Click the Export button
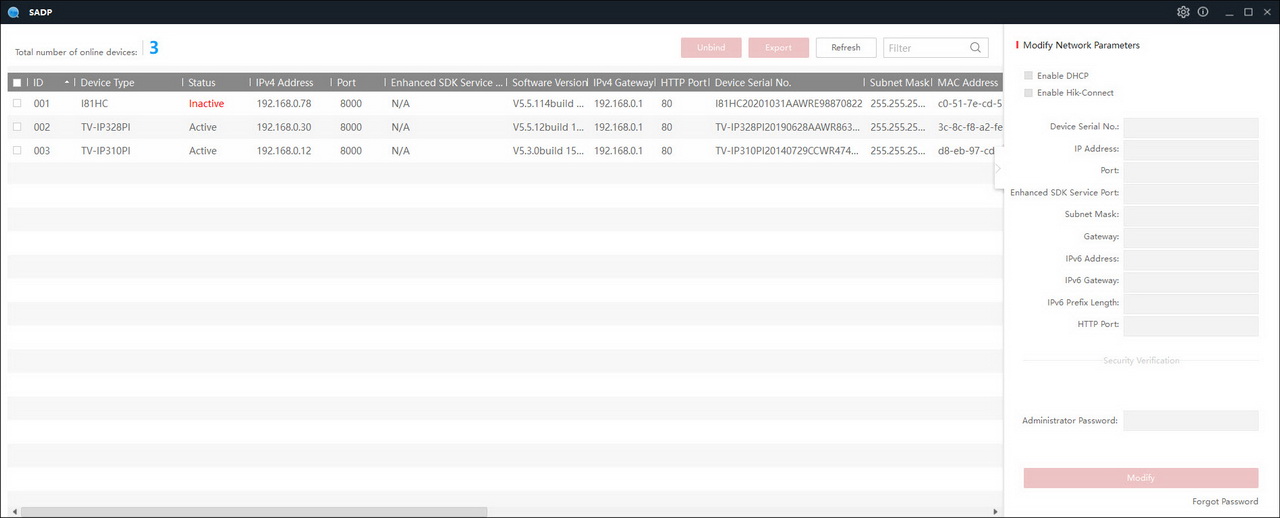The image size is (1280, 518). 778,47
